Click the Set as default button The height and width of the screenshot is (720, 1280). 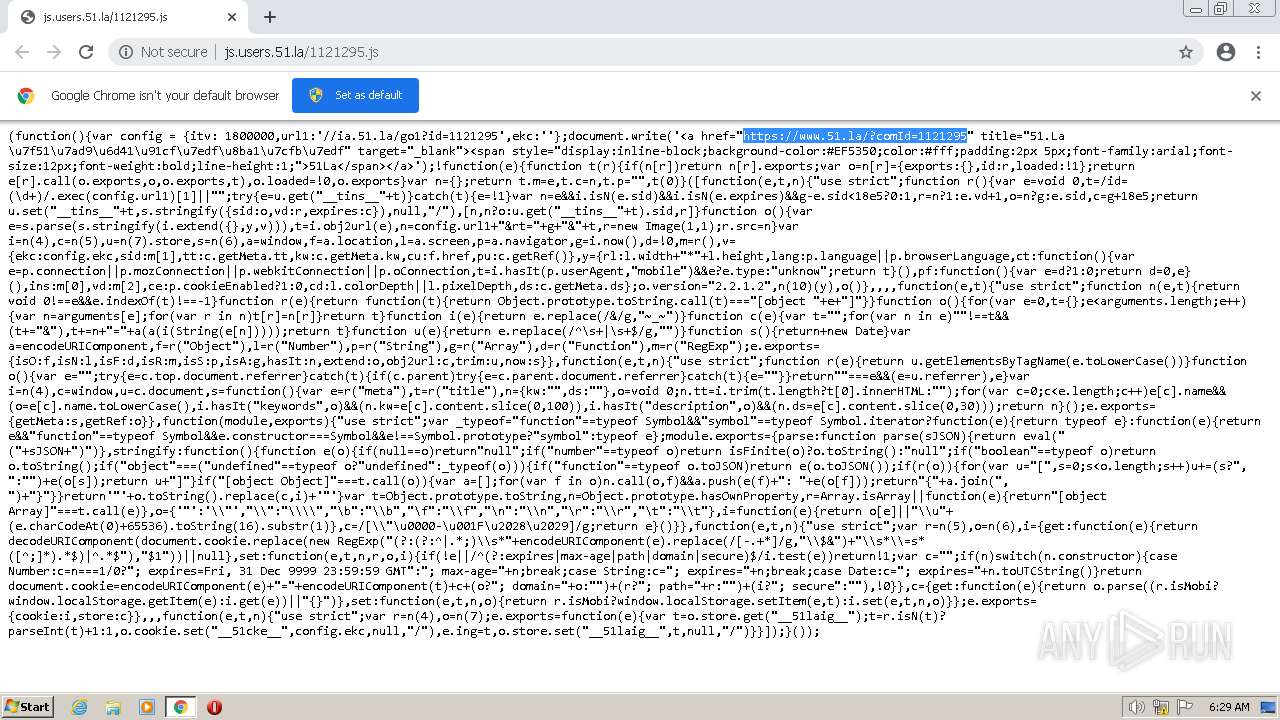tap(355, 95)
